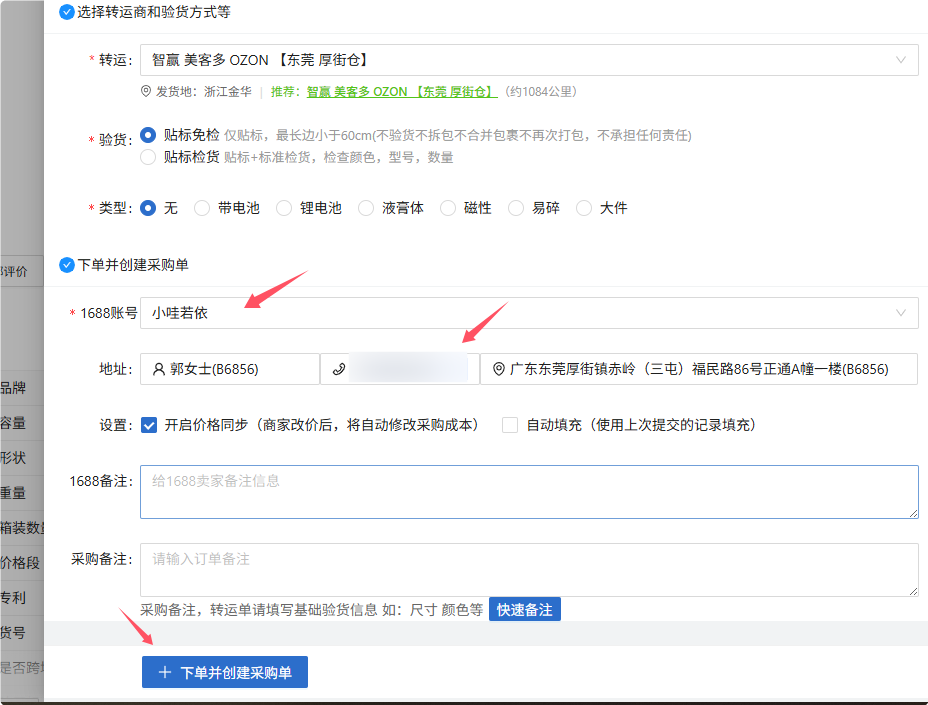Screen dimensions: 928x705
Task: Click the 快速备注 button
Action: click(524, 610)
